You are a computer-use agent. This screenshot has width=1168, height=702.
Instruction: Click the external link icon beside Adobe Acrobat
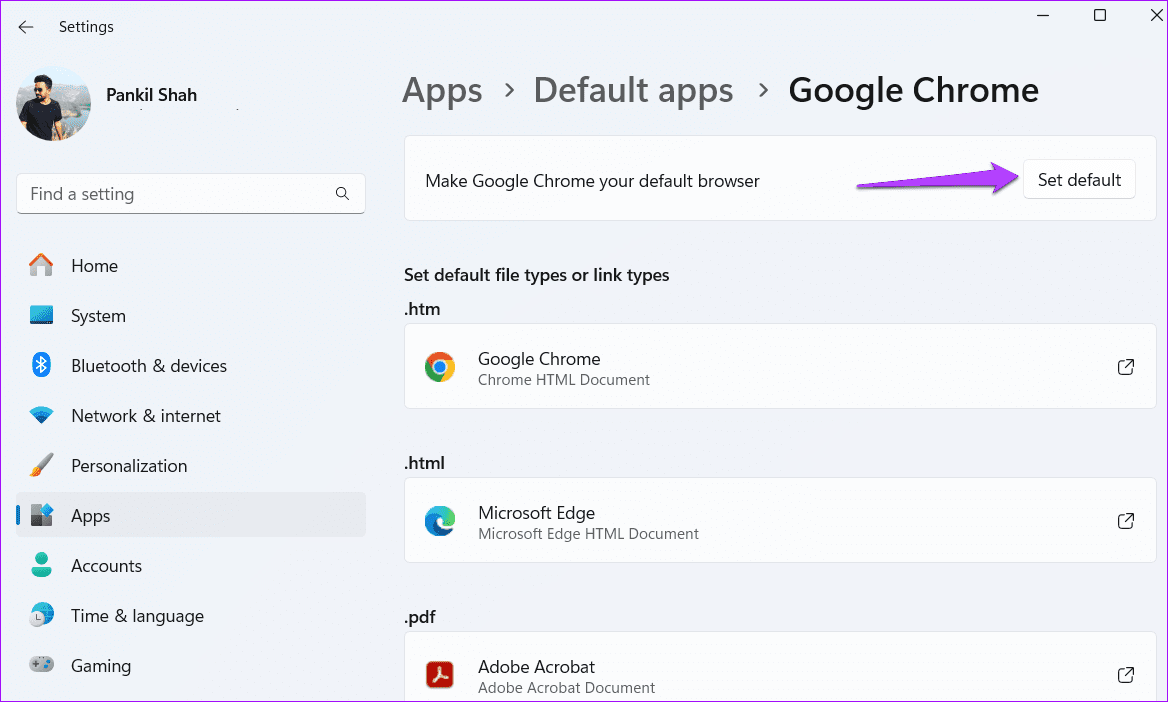[x=1126, y=674]
